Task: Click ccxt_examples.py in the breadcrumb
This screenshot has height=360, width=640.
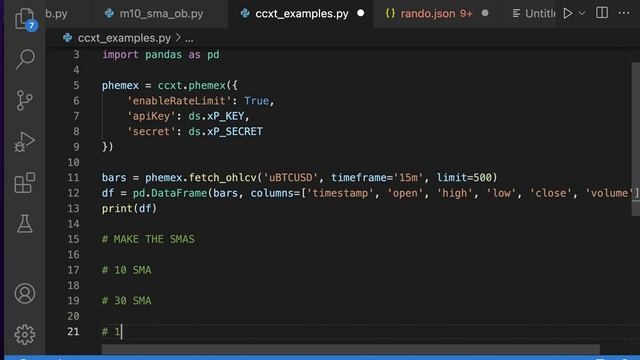Action: tap(124, 38)
